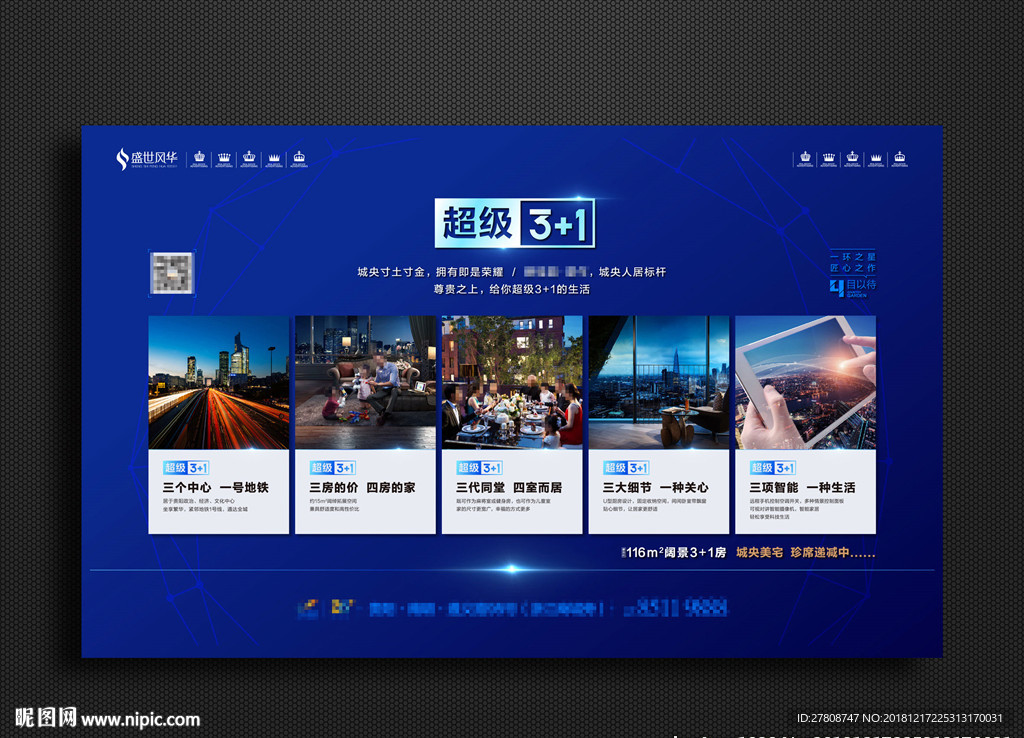Open the family living room photo
Image resolution: width=1024 pixels, height=738 pixels.
(365, 383)
